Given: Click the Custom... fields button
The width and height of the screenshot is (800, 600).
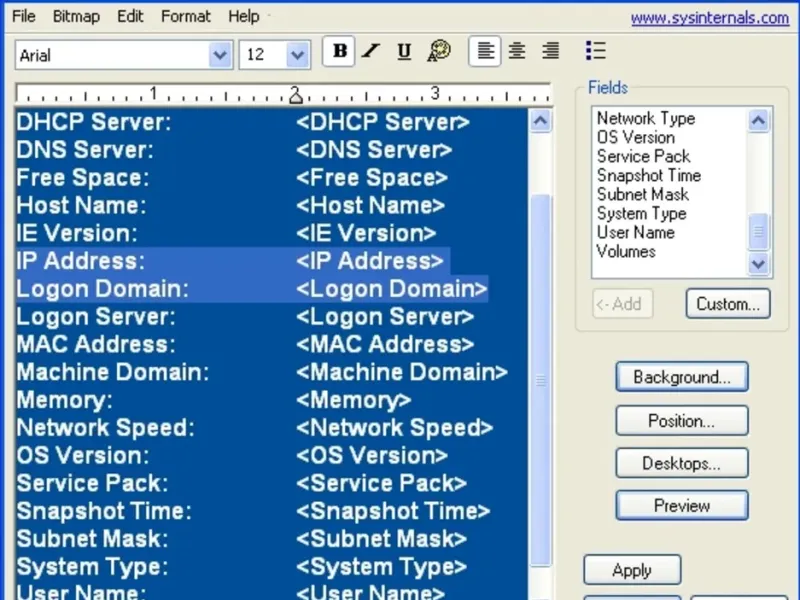Looking at the screenshot, I should coord(728,304).
